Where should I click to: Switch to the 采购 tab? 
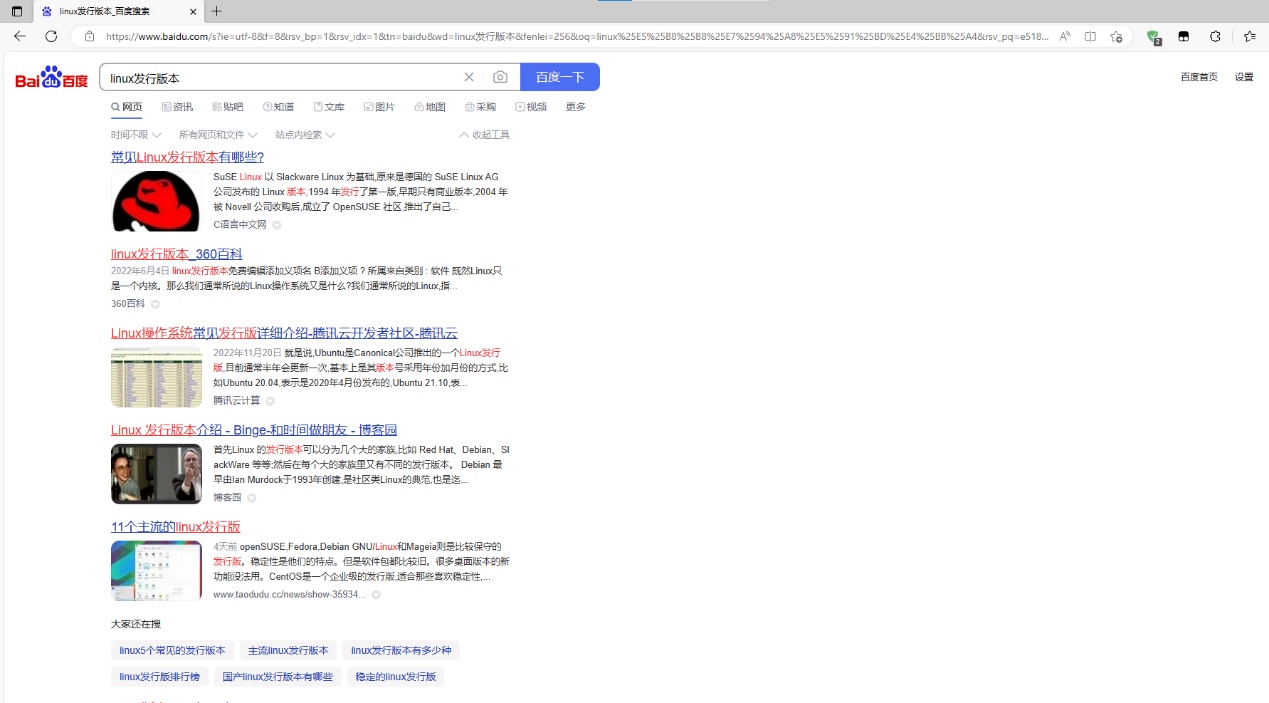(x=480, y=107)
